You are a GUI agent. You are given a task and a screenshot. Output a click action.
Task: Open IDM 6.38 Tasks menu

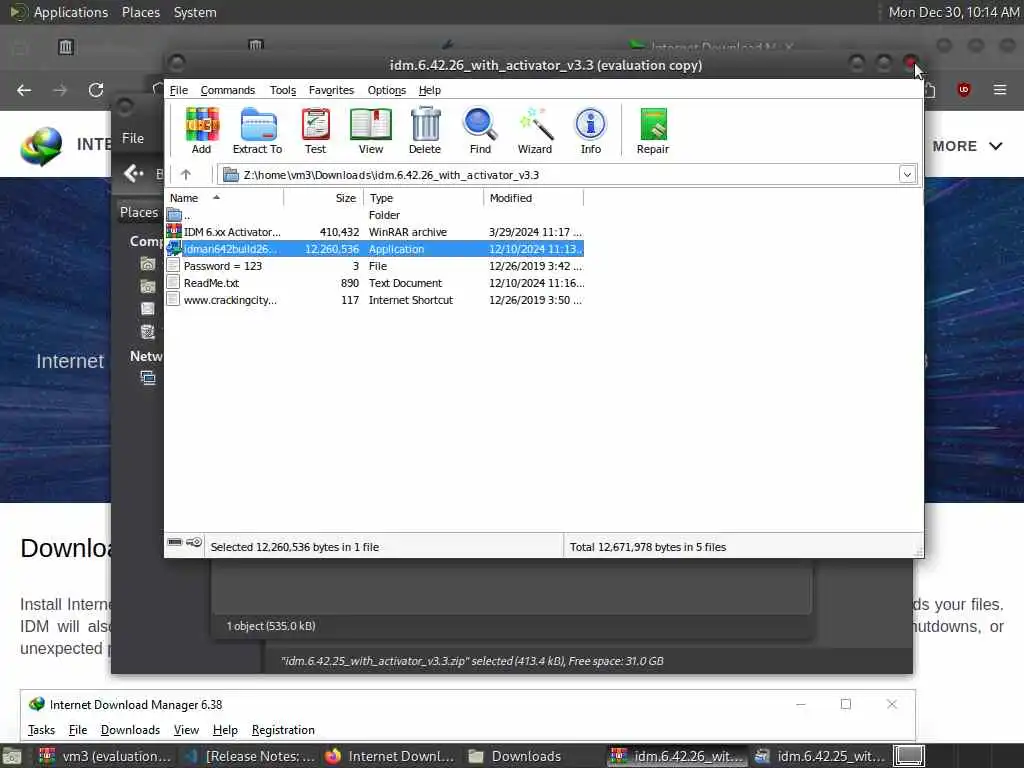41,730
